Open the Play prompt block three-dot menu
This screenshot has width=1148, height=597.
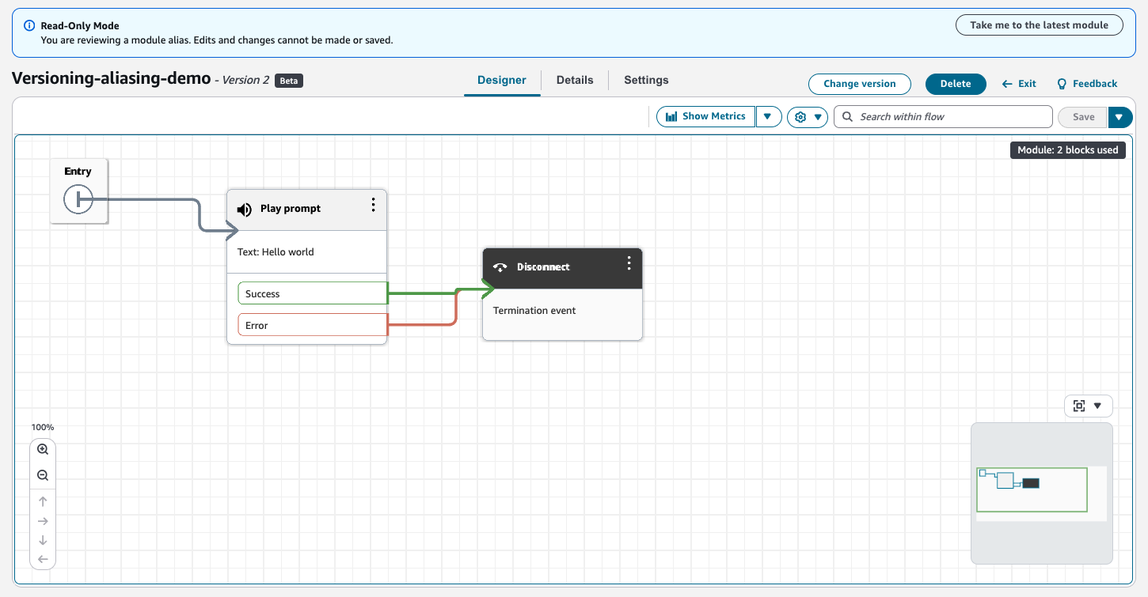tap(373, 206)
